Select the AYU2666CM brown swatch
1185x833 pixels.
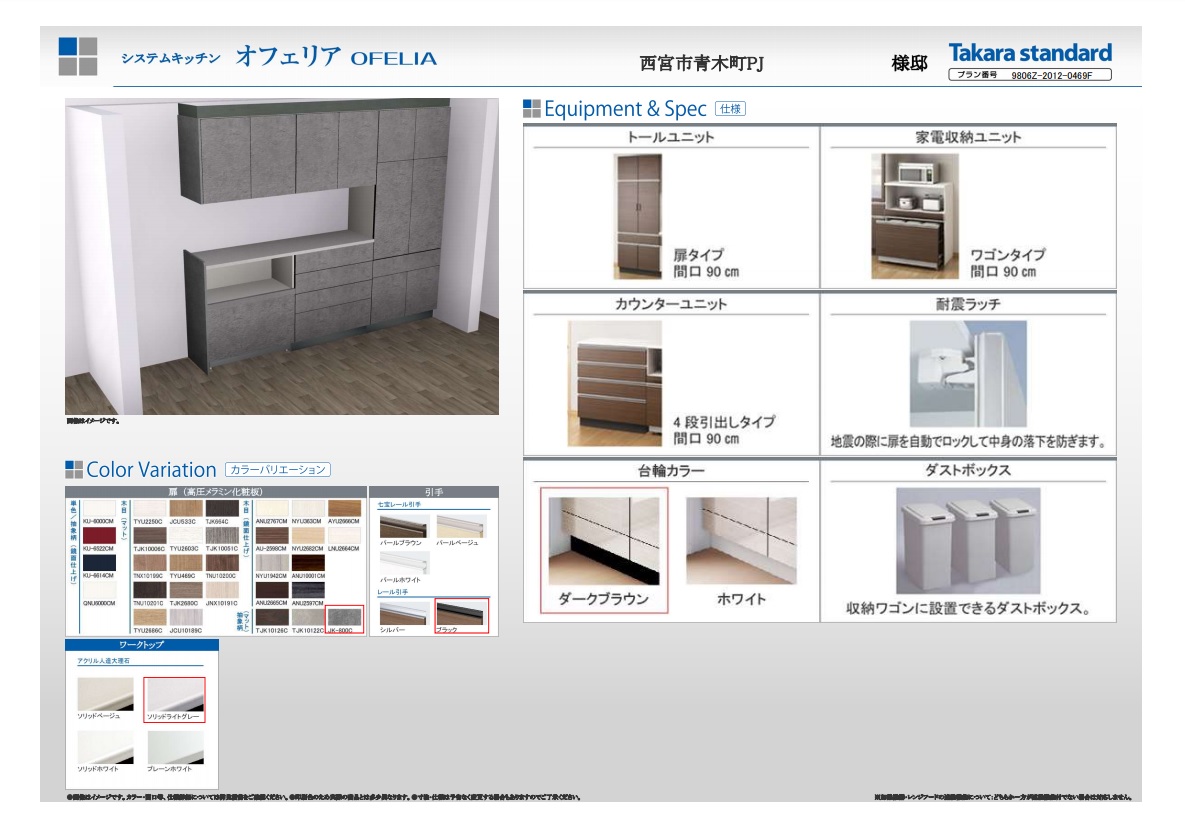(345, 508)
